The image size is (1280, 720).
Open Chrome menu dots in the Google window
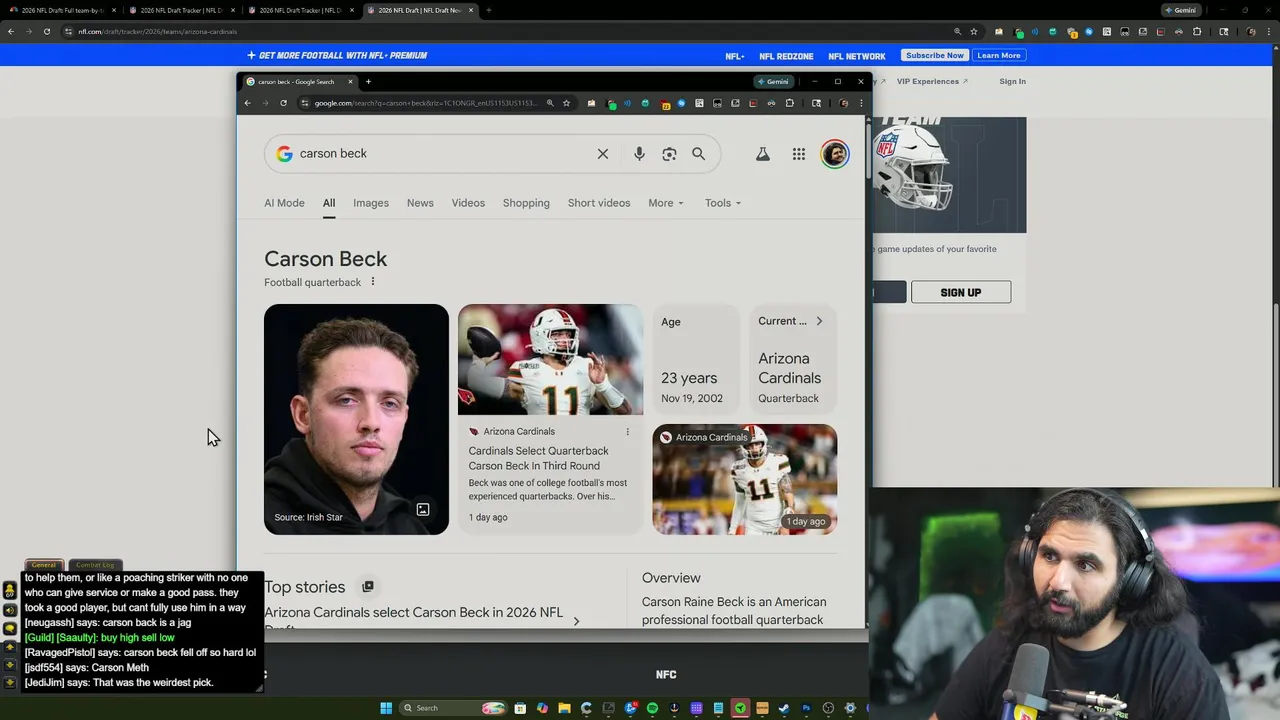tap(861, 103)
